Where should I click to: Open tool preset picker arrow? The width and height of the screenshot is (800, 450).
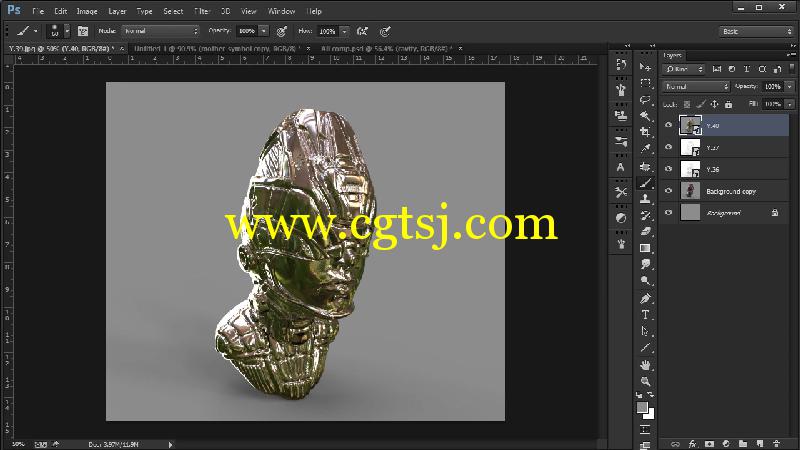(36, 31)
